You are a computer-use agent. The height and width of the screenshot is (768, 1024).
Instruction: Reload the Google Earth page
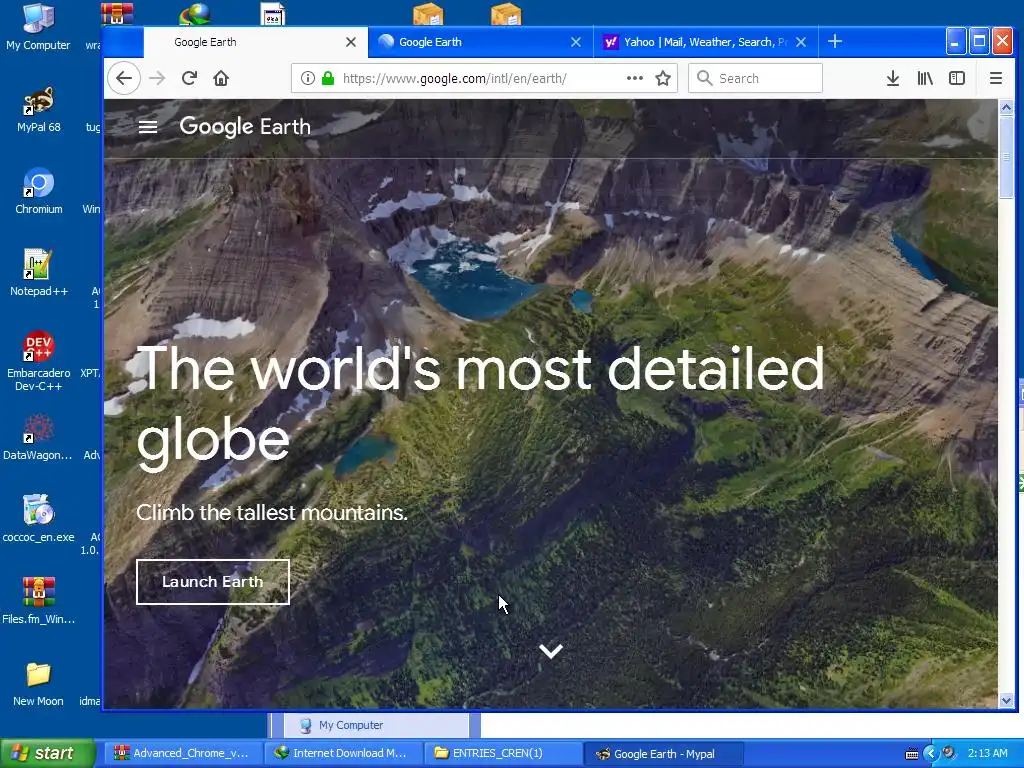pos(189,78)
